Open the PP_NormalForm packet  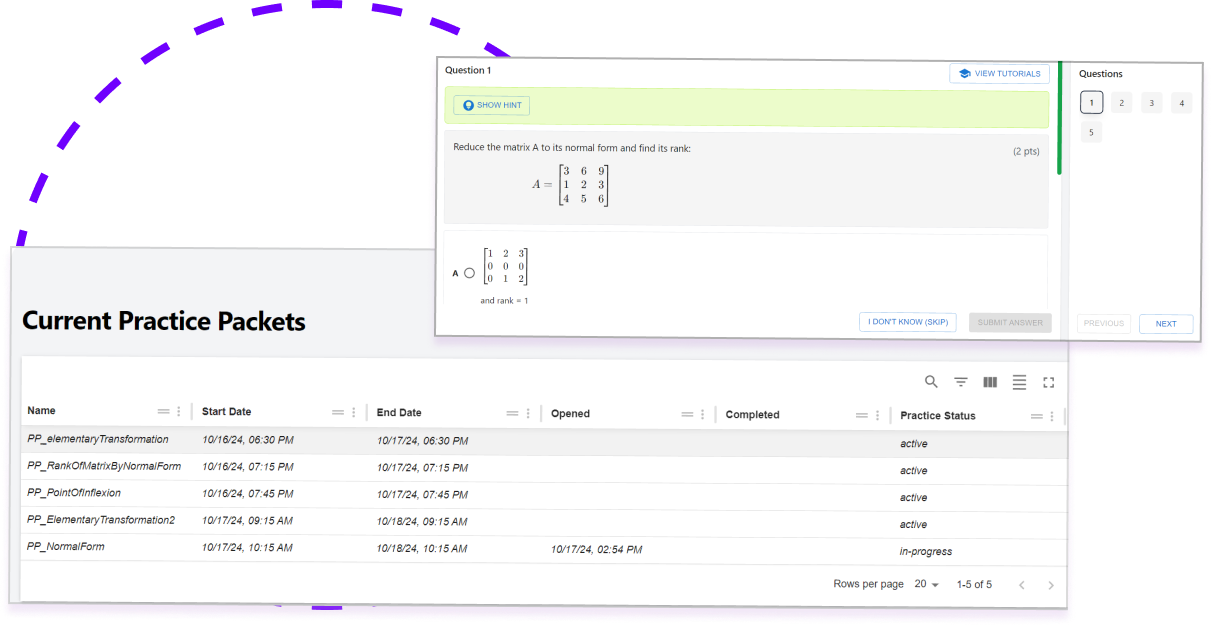tap(66, 547)
